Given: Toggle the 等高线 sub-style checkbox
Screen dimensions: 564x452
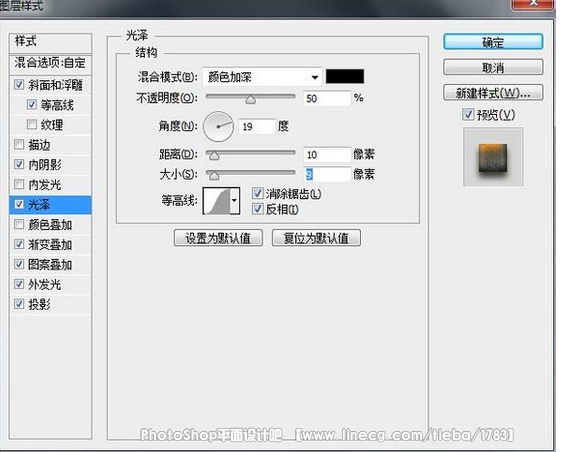Looking at the screenshot, I should tap(32, 105).
